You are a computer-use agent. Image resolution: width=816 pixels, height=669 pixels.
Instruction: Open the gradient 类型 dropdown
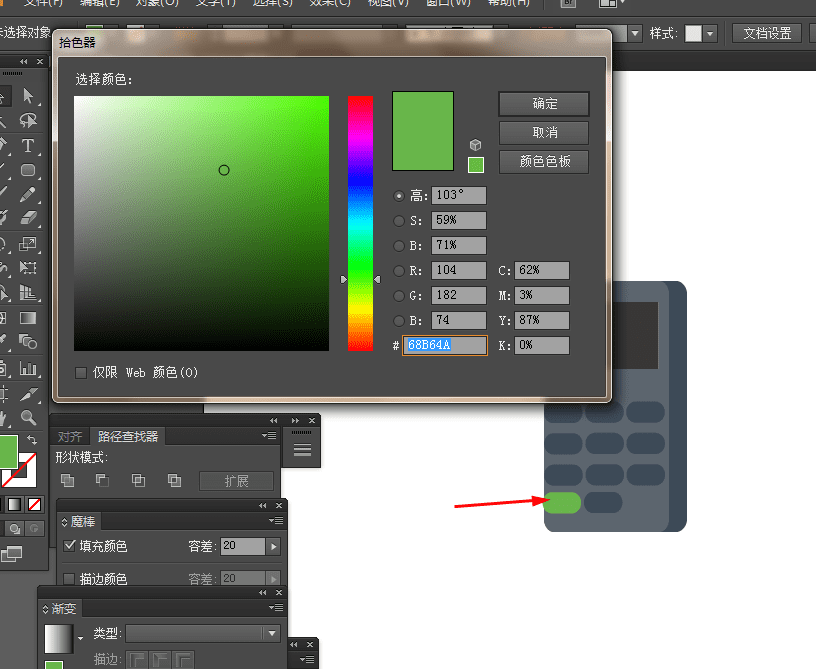(272, 633)
